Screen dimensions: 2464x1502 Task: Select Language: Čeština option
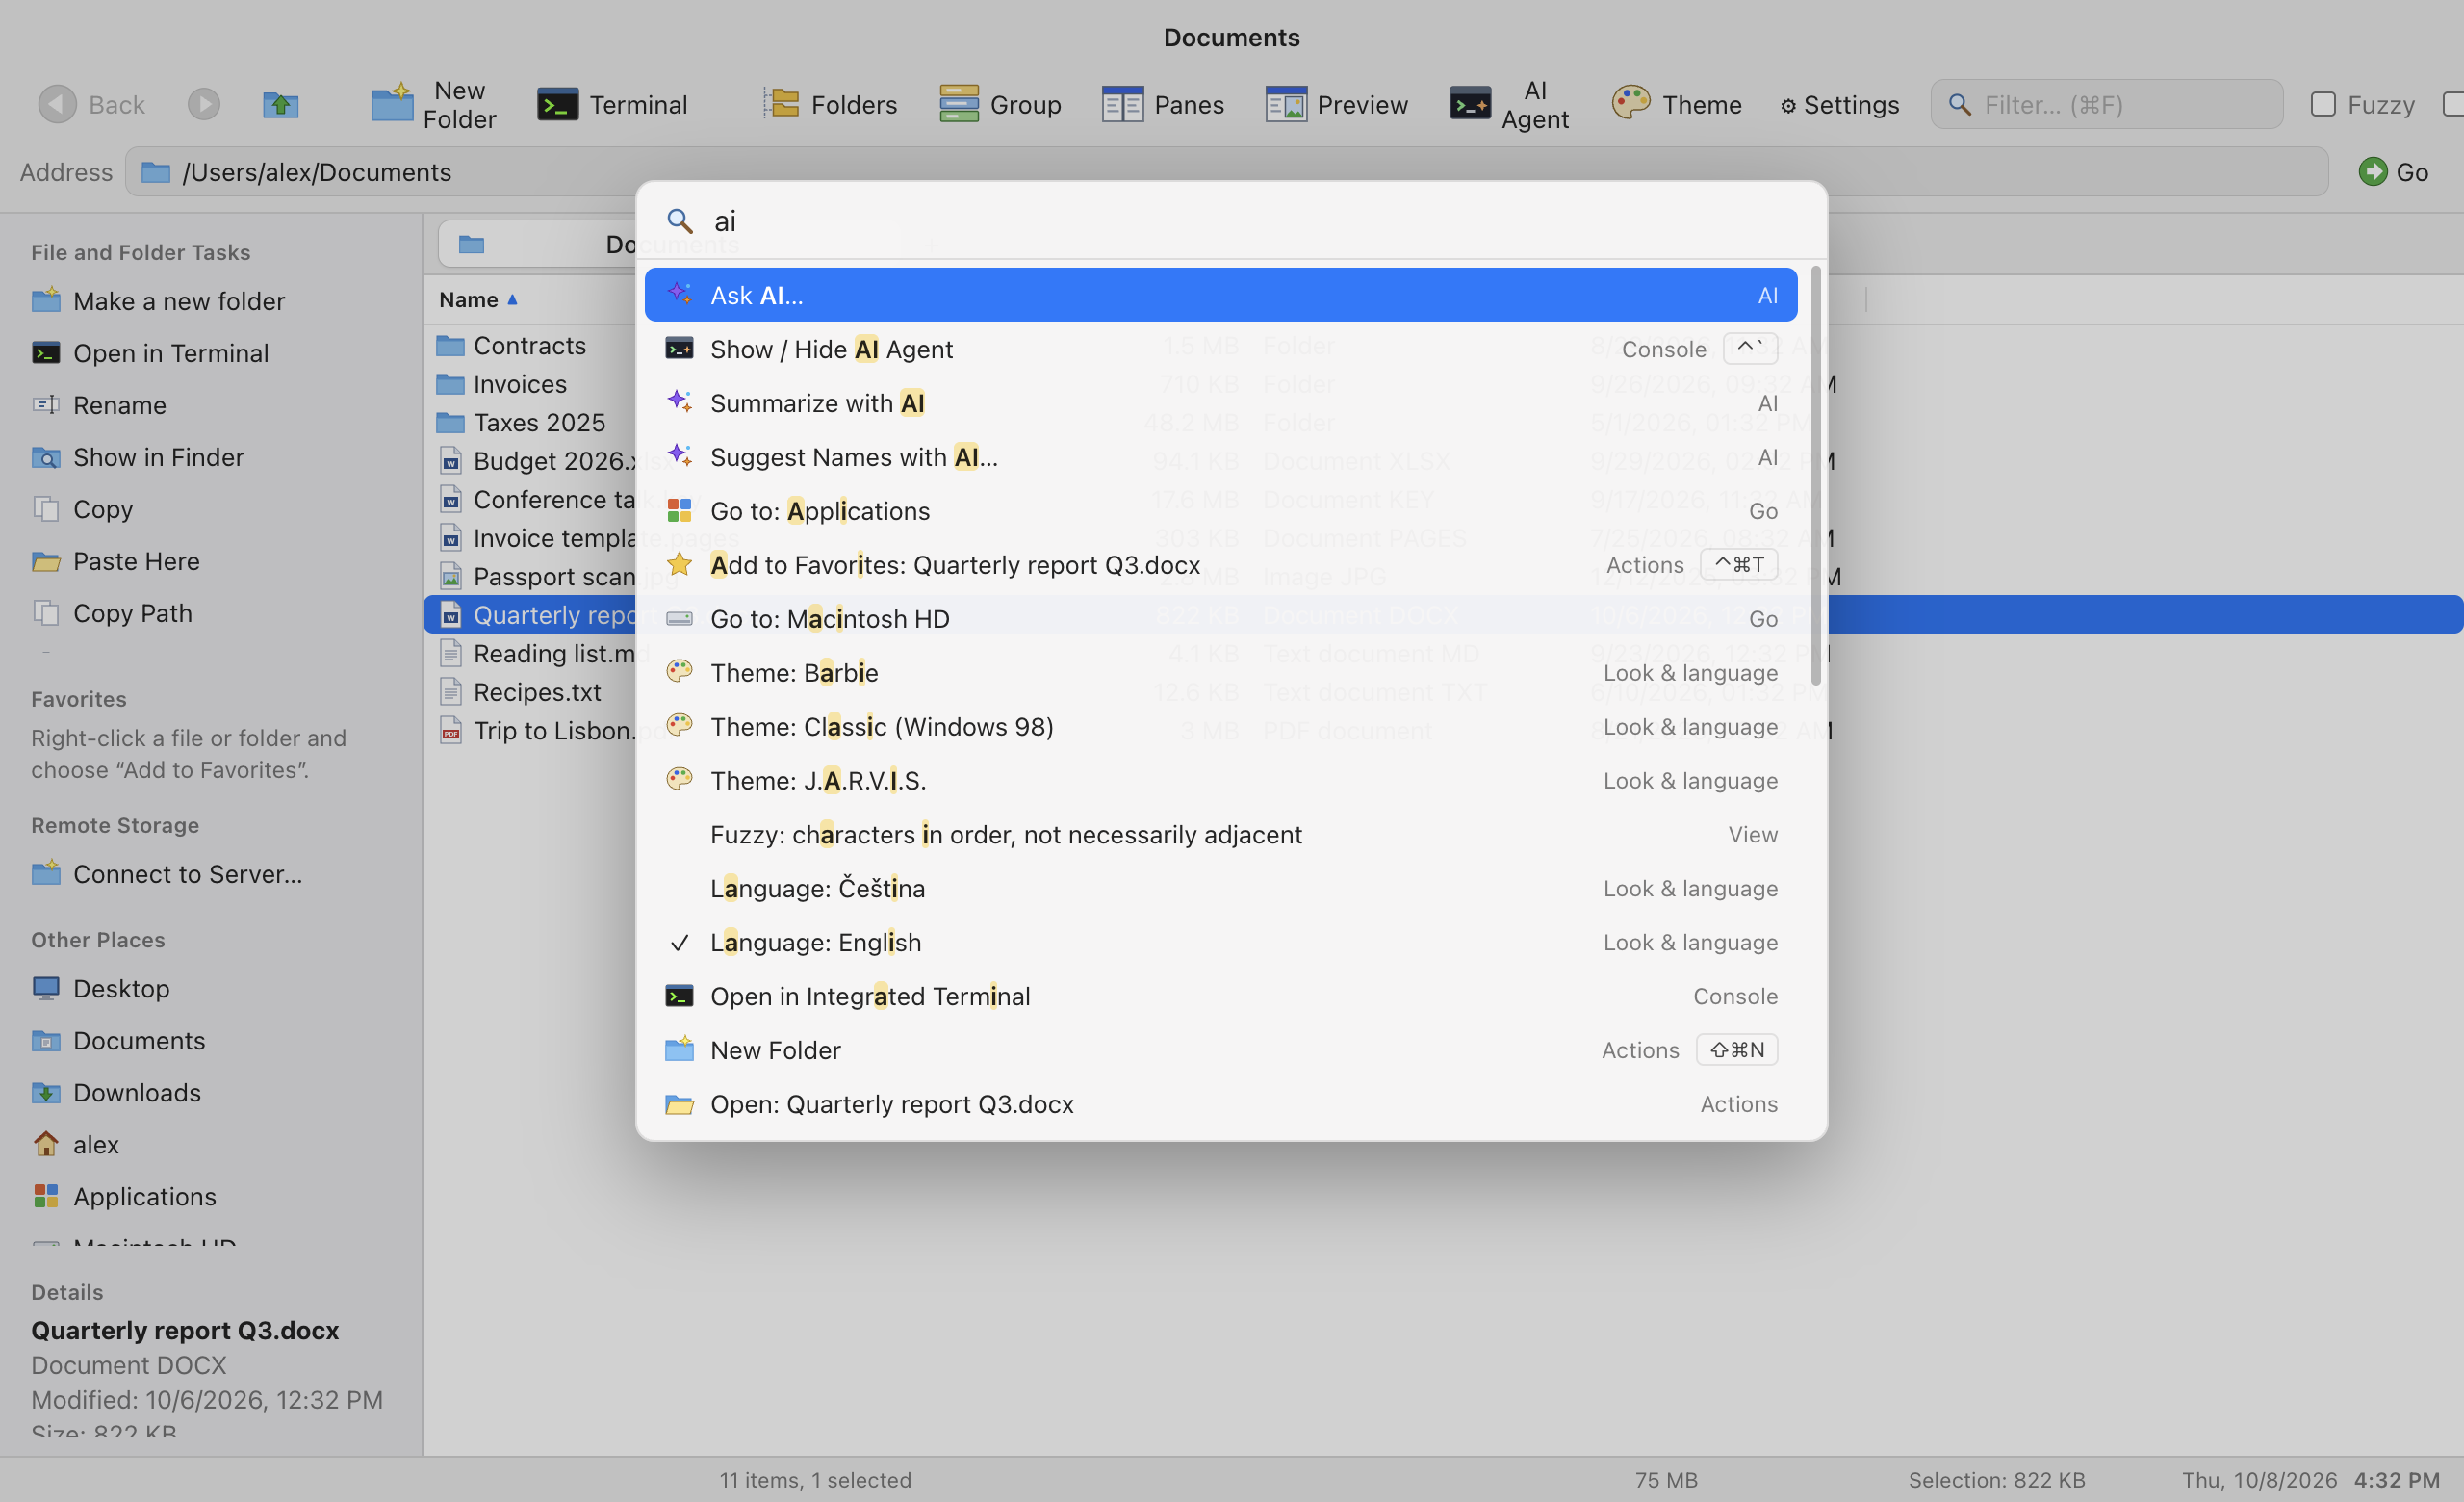1220,889
